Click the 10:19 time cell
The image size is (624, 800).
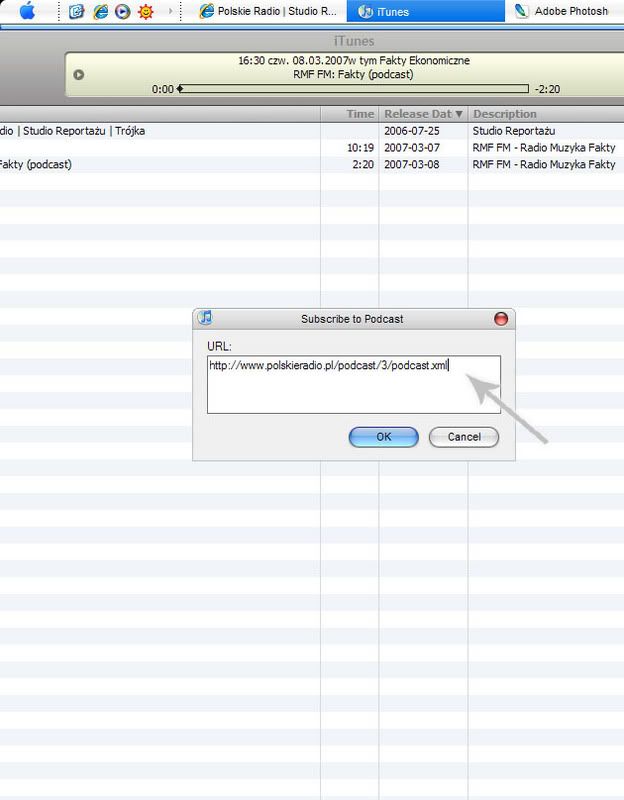click(360, 147)
